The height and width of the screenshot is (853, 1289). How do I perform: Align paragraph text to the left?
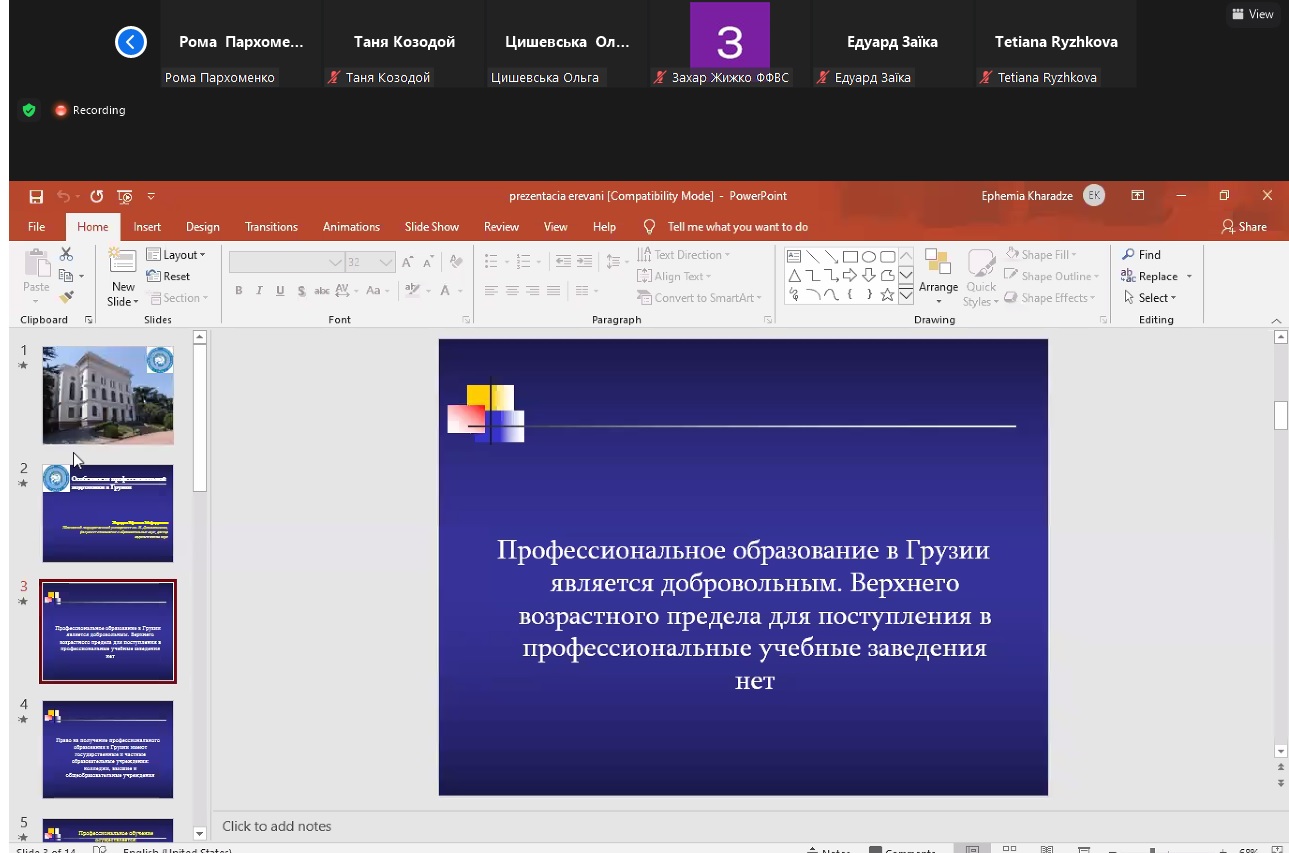point(491,291)
